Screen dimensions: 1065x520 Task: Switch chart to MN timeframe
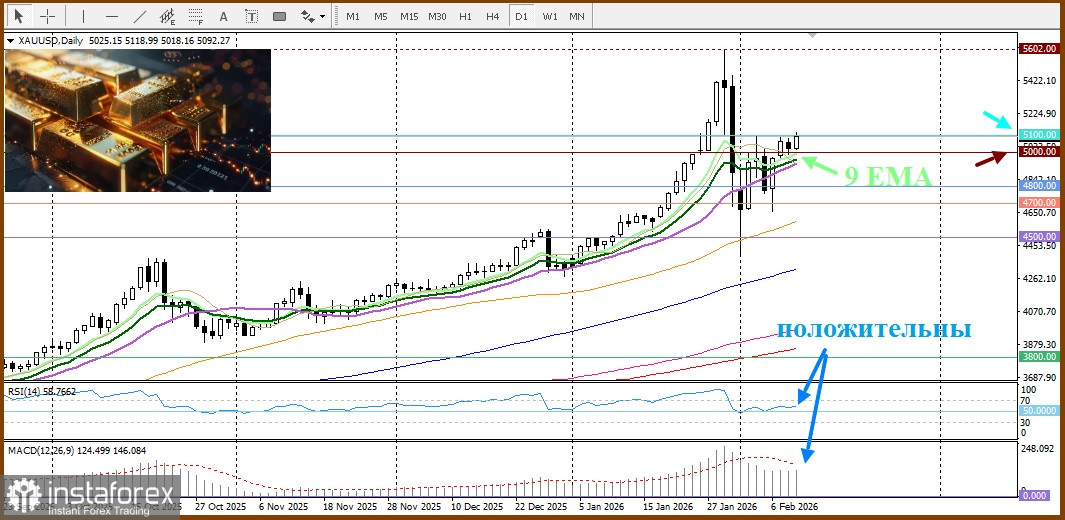click(x=577, y=16)
